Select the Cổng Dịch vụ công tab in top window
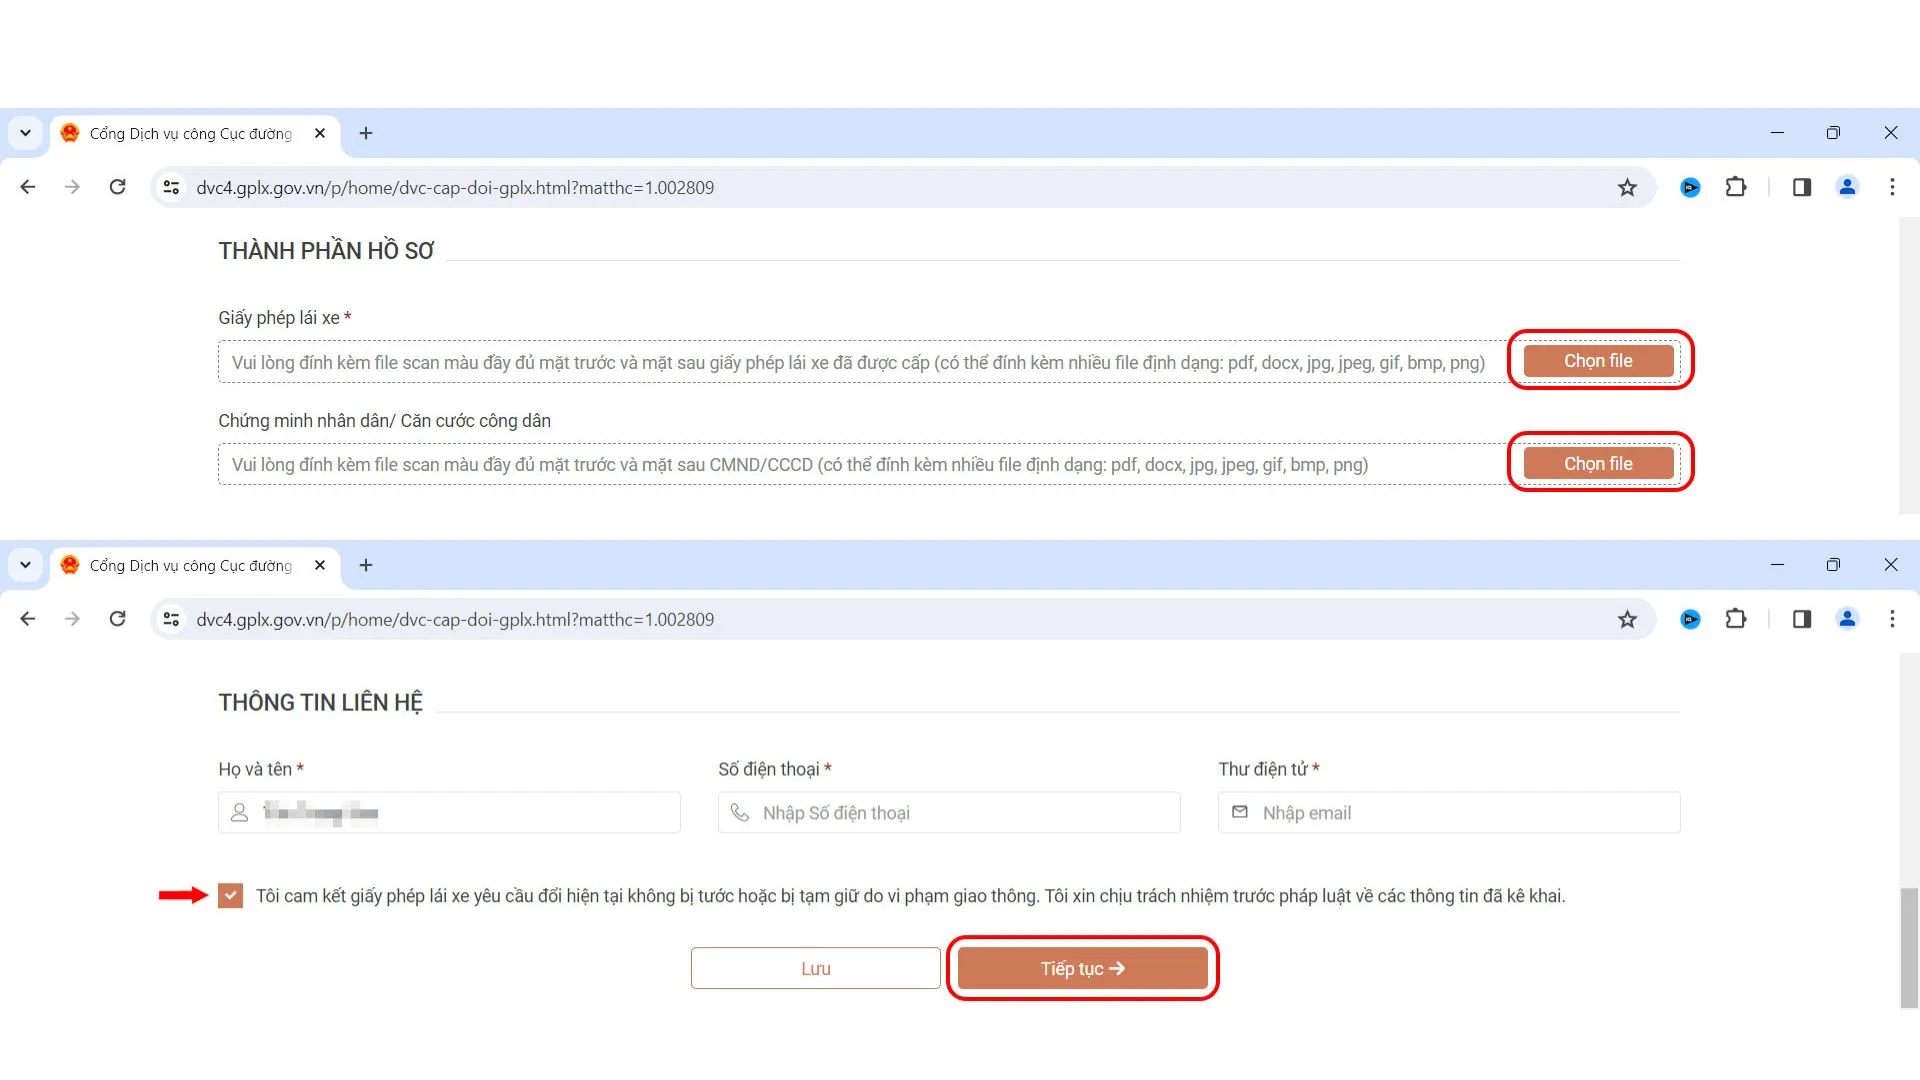Screen dimensions: 1920x1080 (x=190, y=133)
